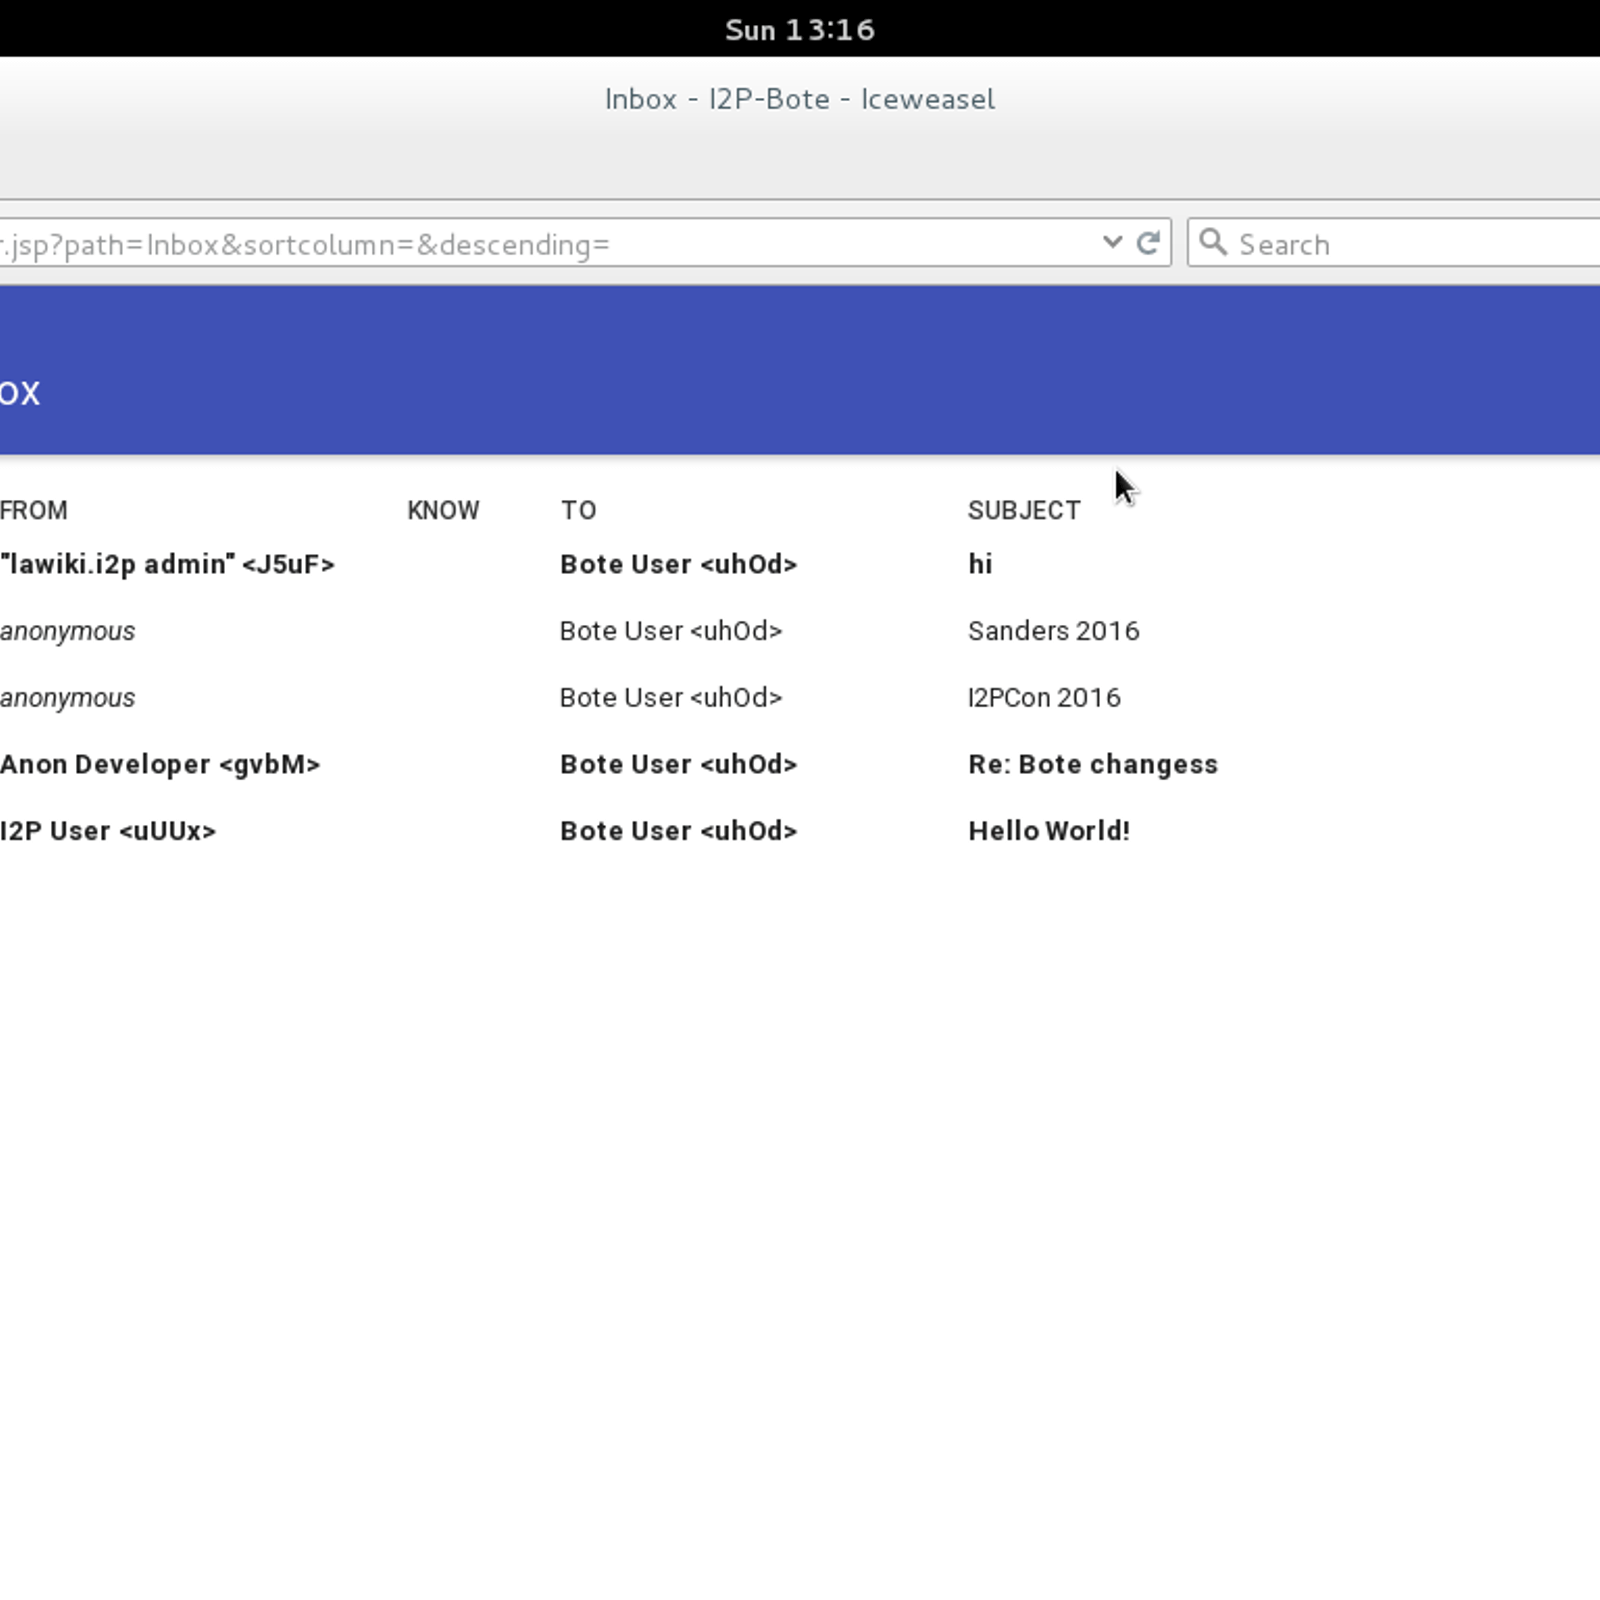Select sender Anon Developer <gvbM>
The height and width of the screenshot is (1600, 1600).
pos(160,764)
